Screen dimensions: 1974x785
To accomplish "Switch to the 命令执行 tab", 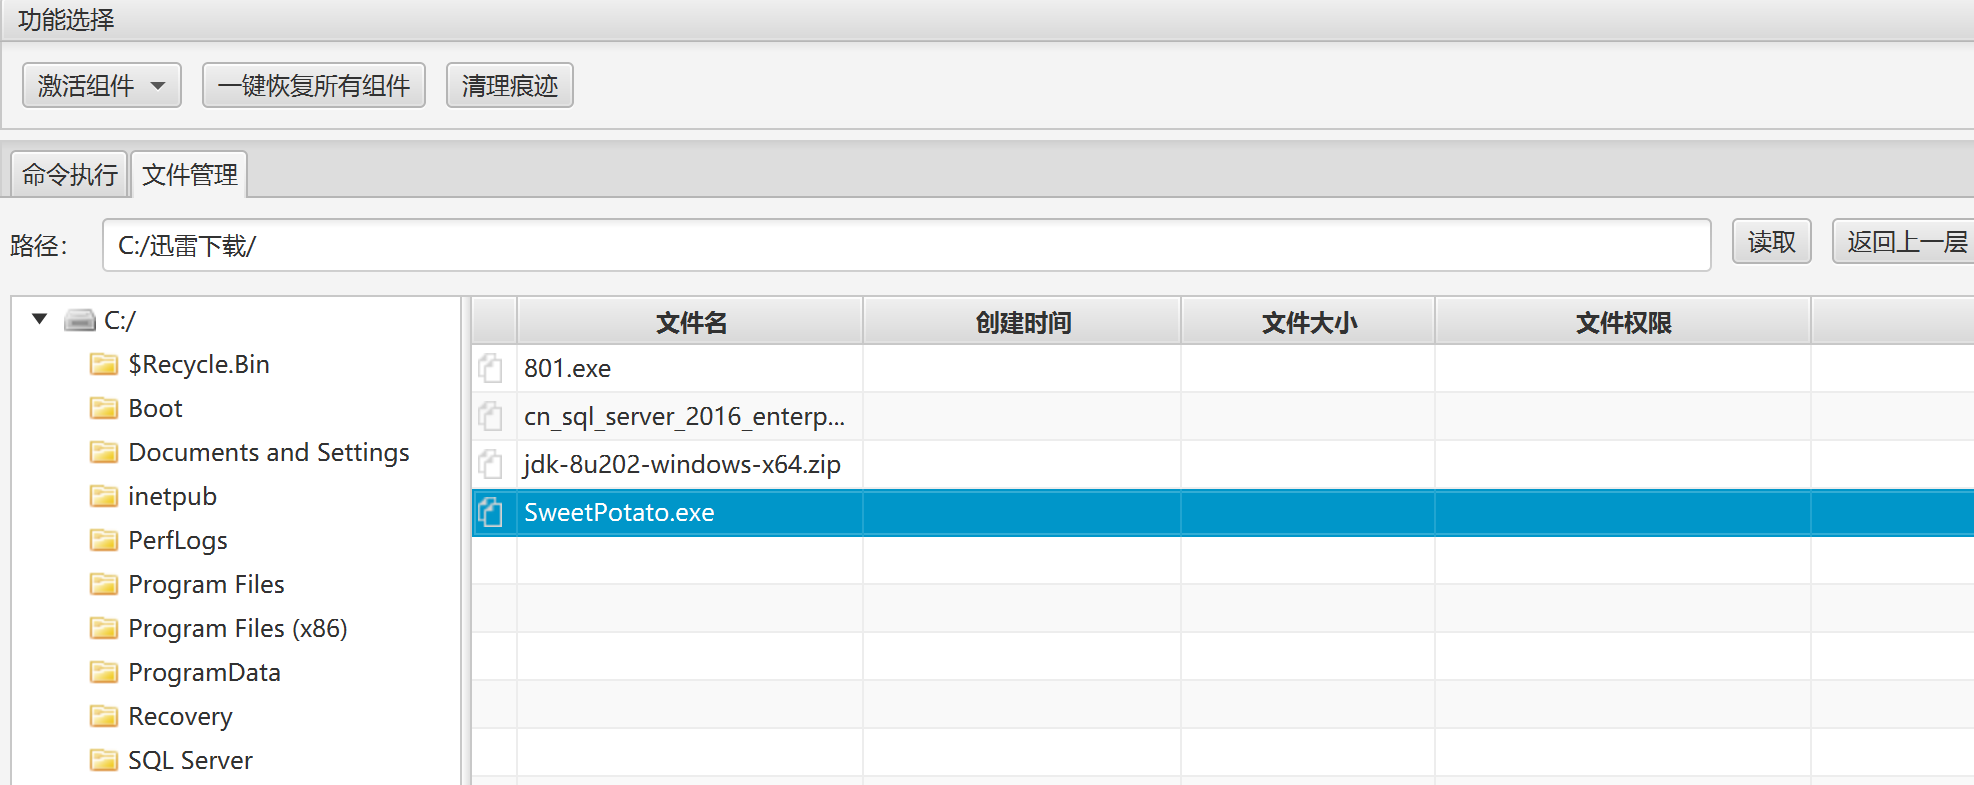I will pos(69,175).
